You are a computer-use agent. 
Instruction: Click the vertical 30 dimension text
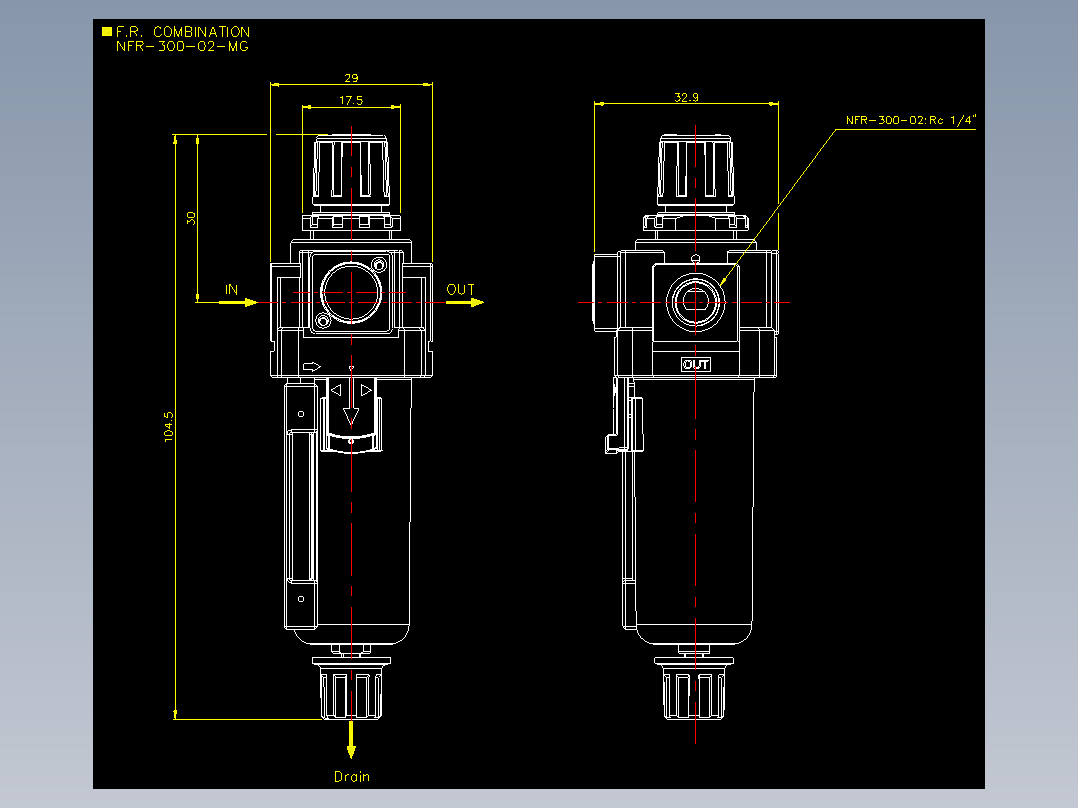tap(190, 218)
